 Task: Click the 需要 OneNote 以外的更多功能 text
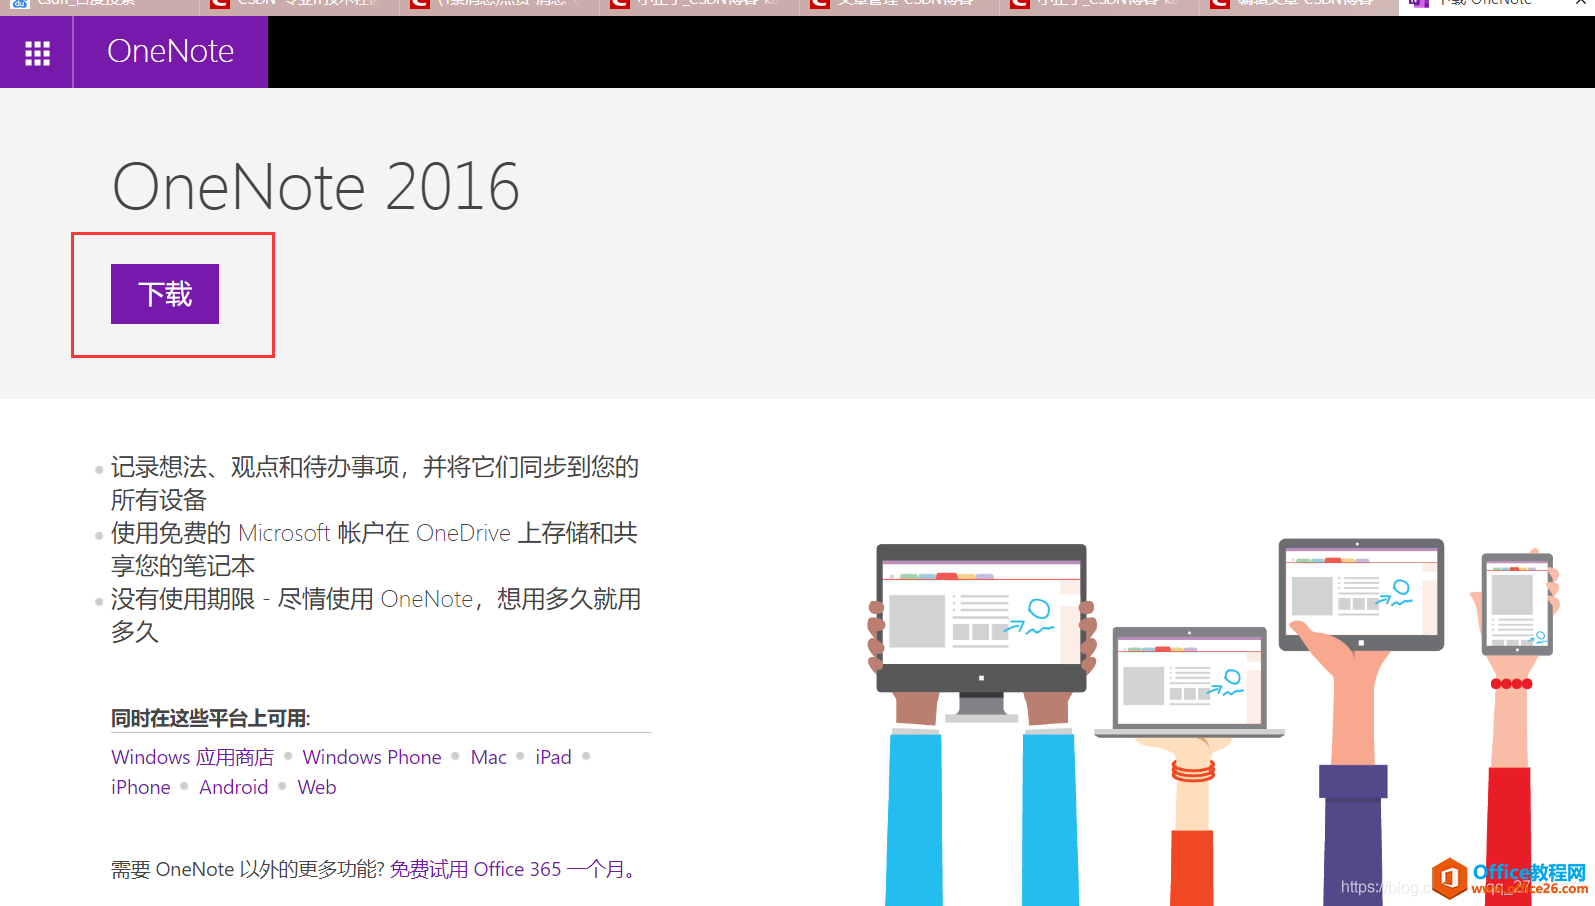click(247, 869)
